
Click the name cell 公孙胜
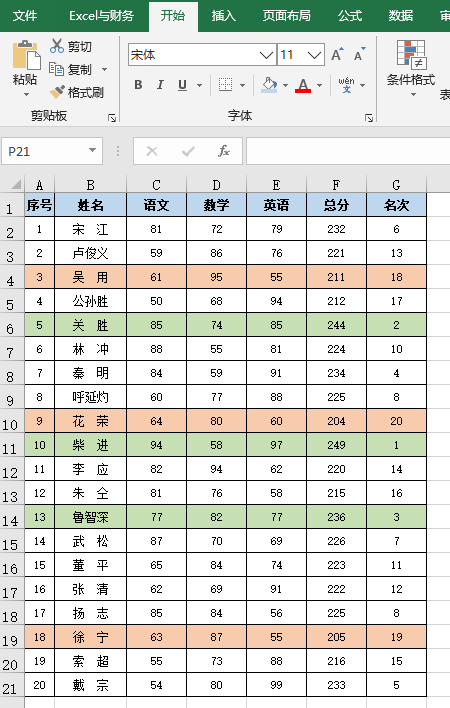pos(90,301)
